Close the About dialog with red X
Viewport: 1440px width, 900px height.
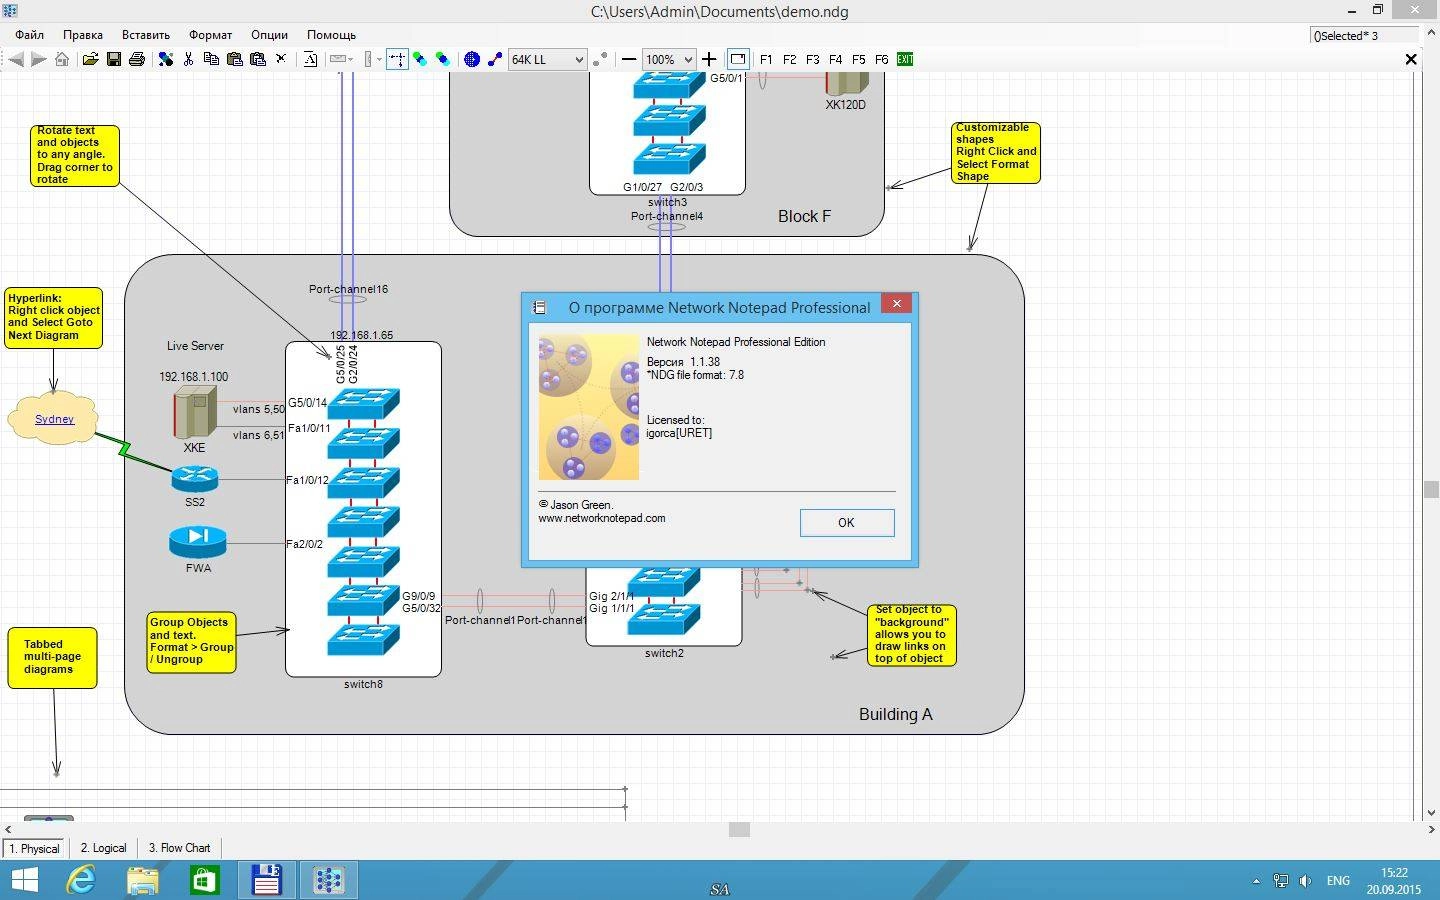[896, 303]
